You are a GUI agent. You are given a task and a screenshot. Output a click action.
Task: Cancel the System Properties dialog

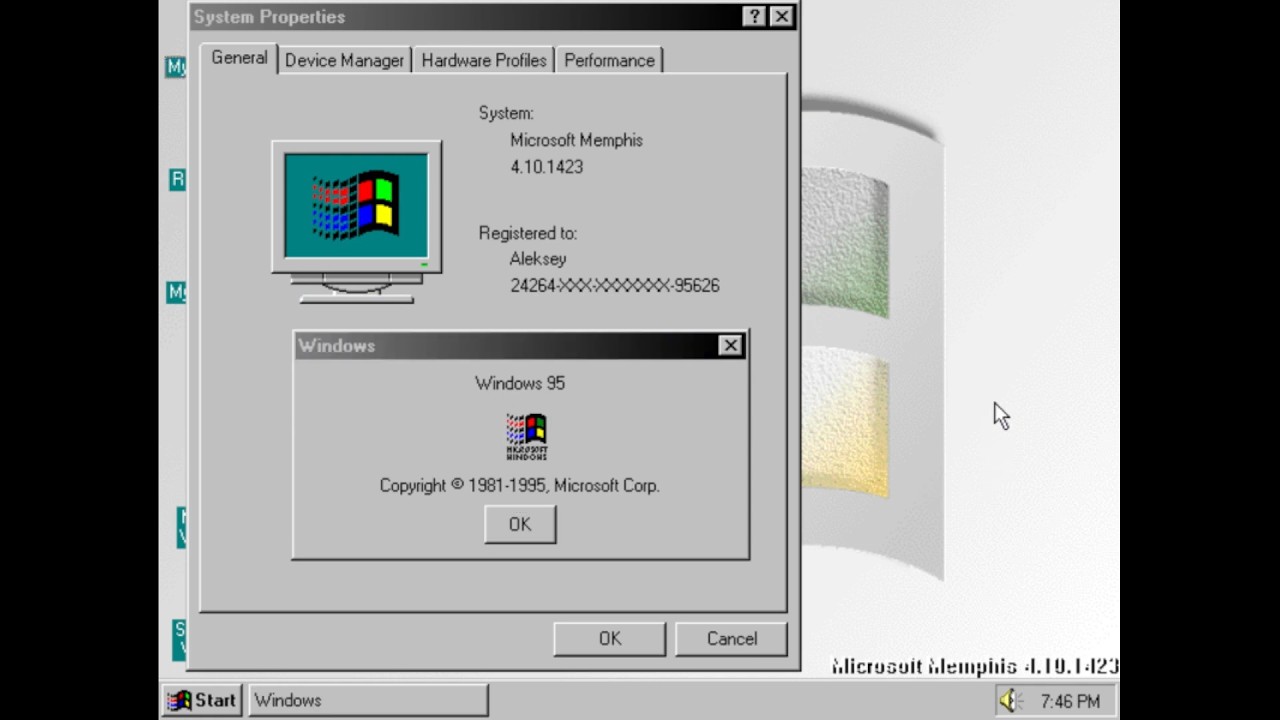pyautogui.click(x=732, y=638)
